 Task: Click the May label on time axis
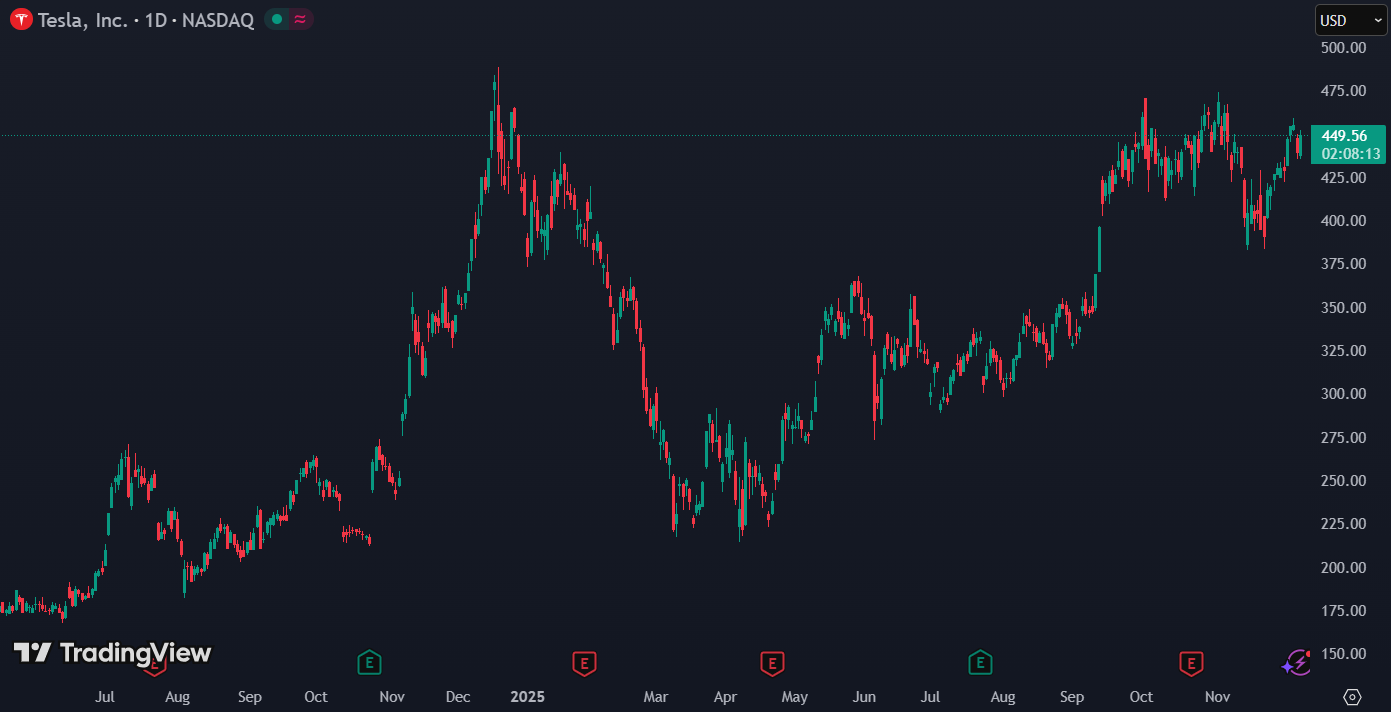point(795,697)
